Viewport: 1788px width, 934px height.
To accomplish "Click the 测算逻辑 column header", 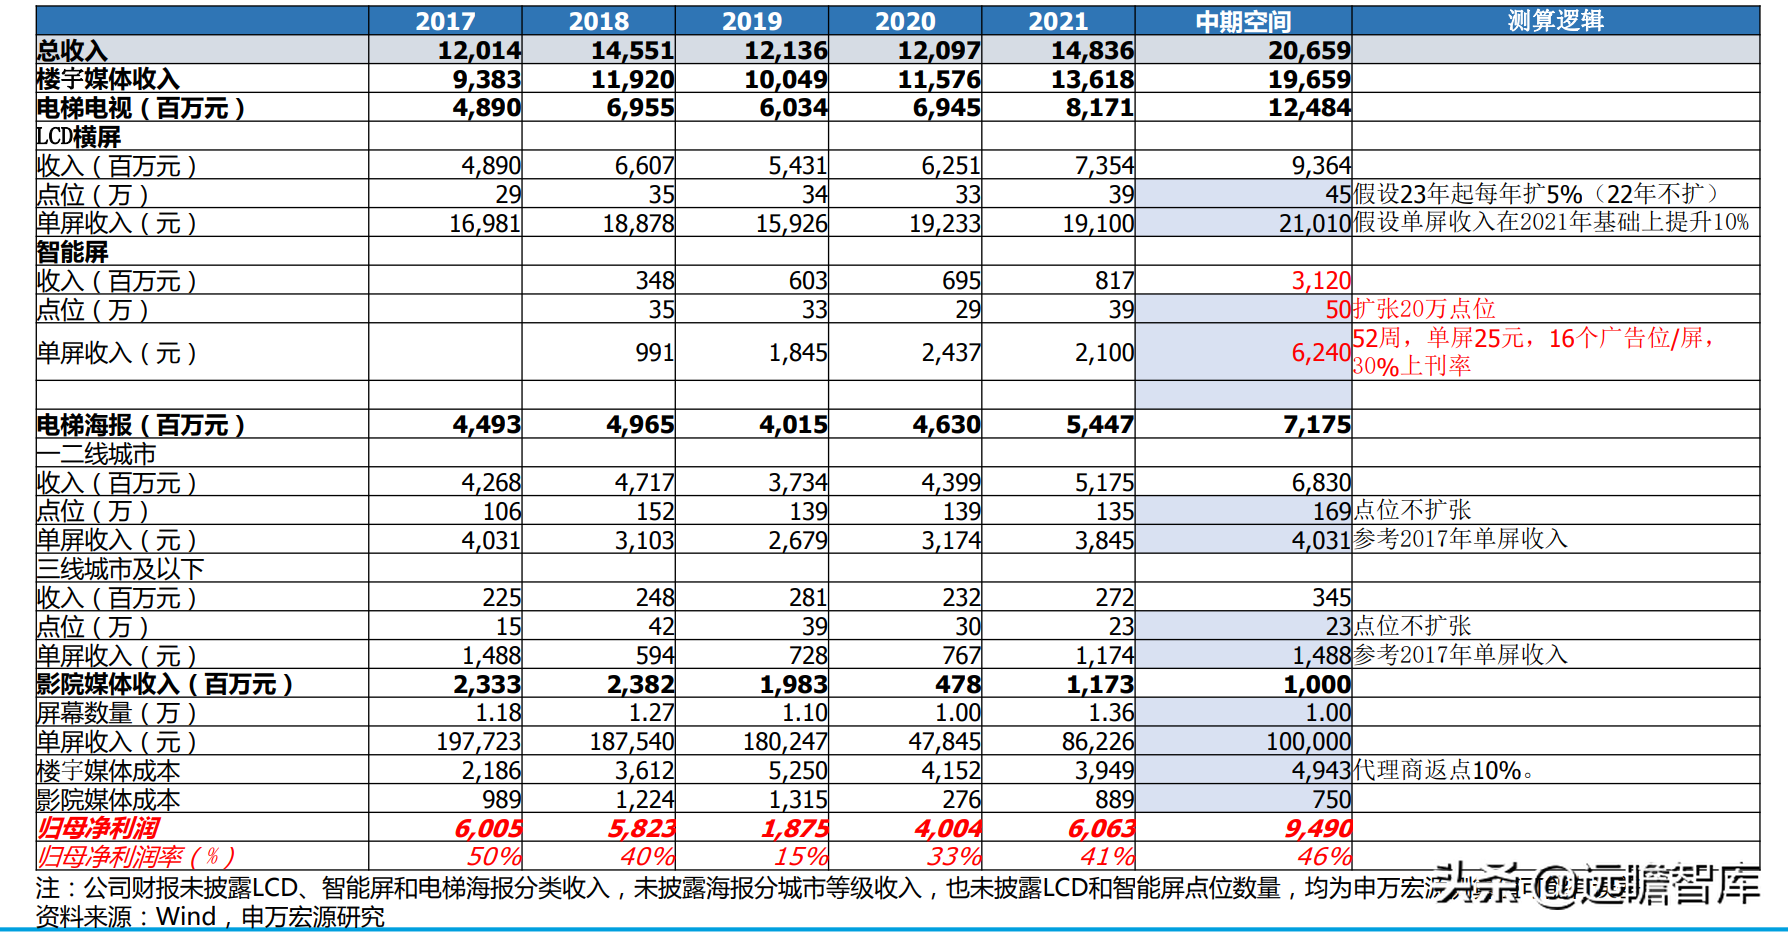I will point(1555,21).
